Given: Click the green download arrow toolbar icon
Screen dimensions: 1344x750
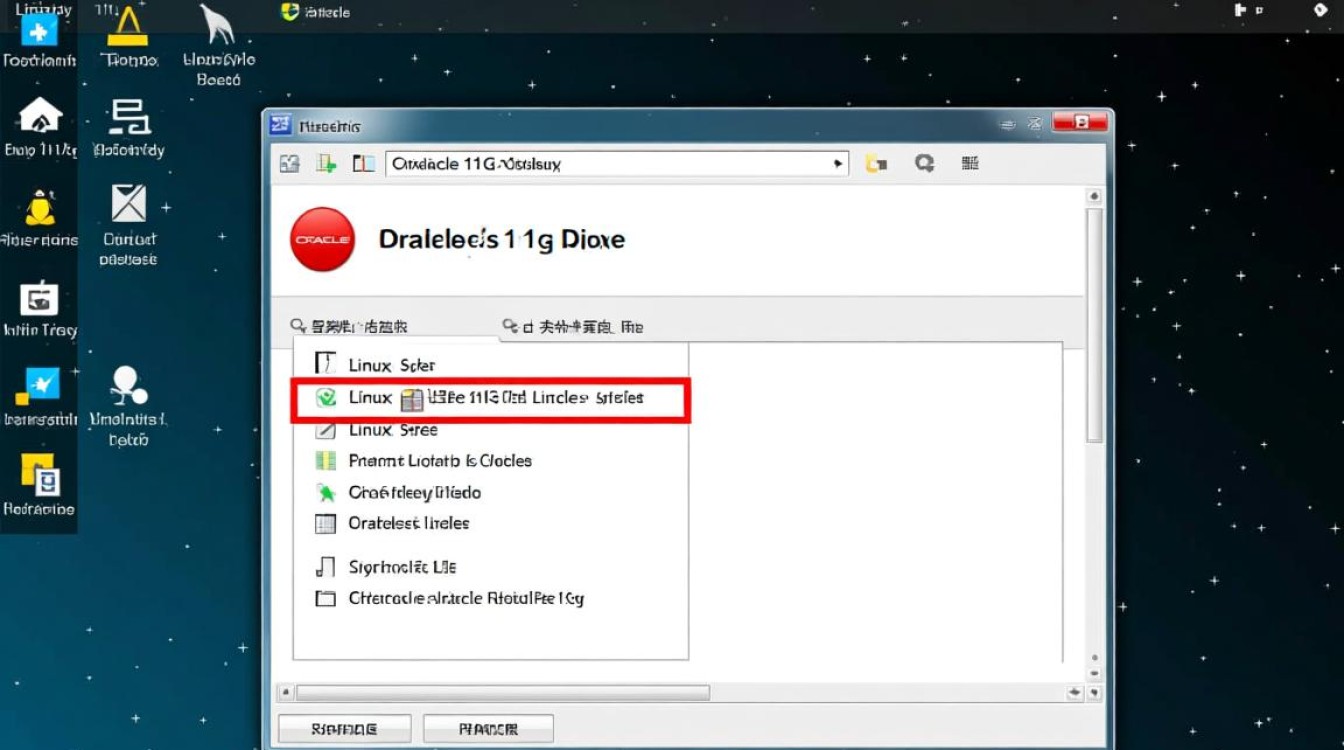Looking at the screenshot, I should point(324,162).
